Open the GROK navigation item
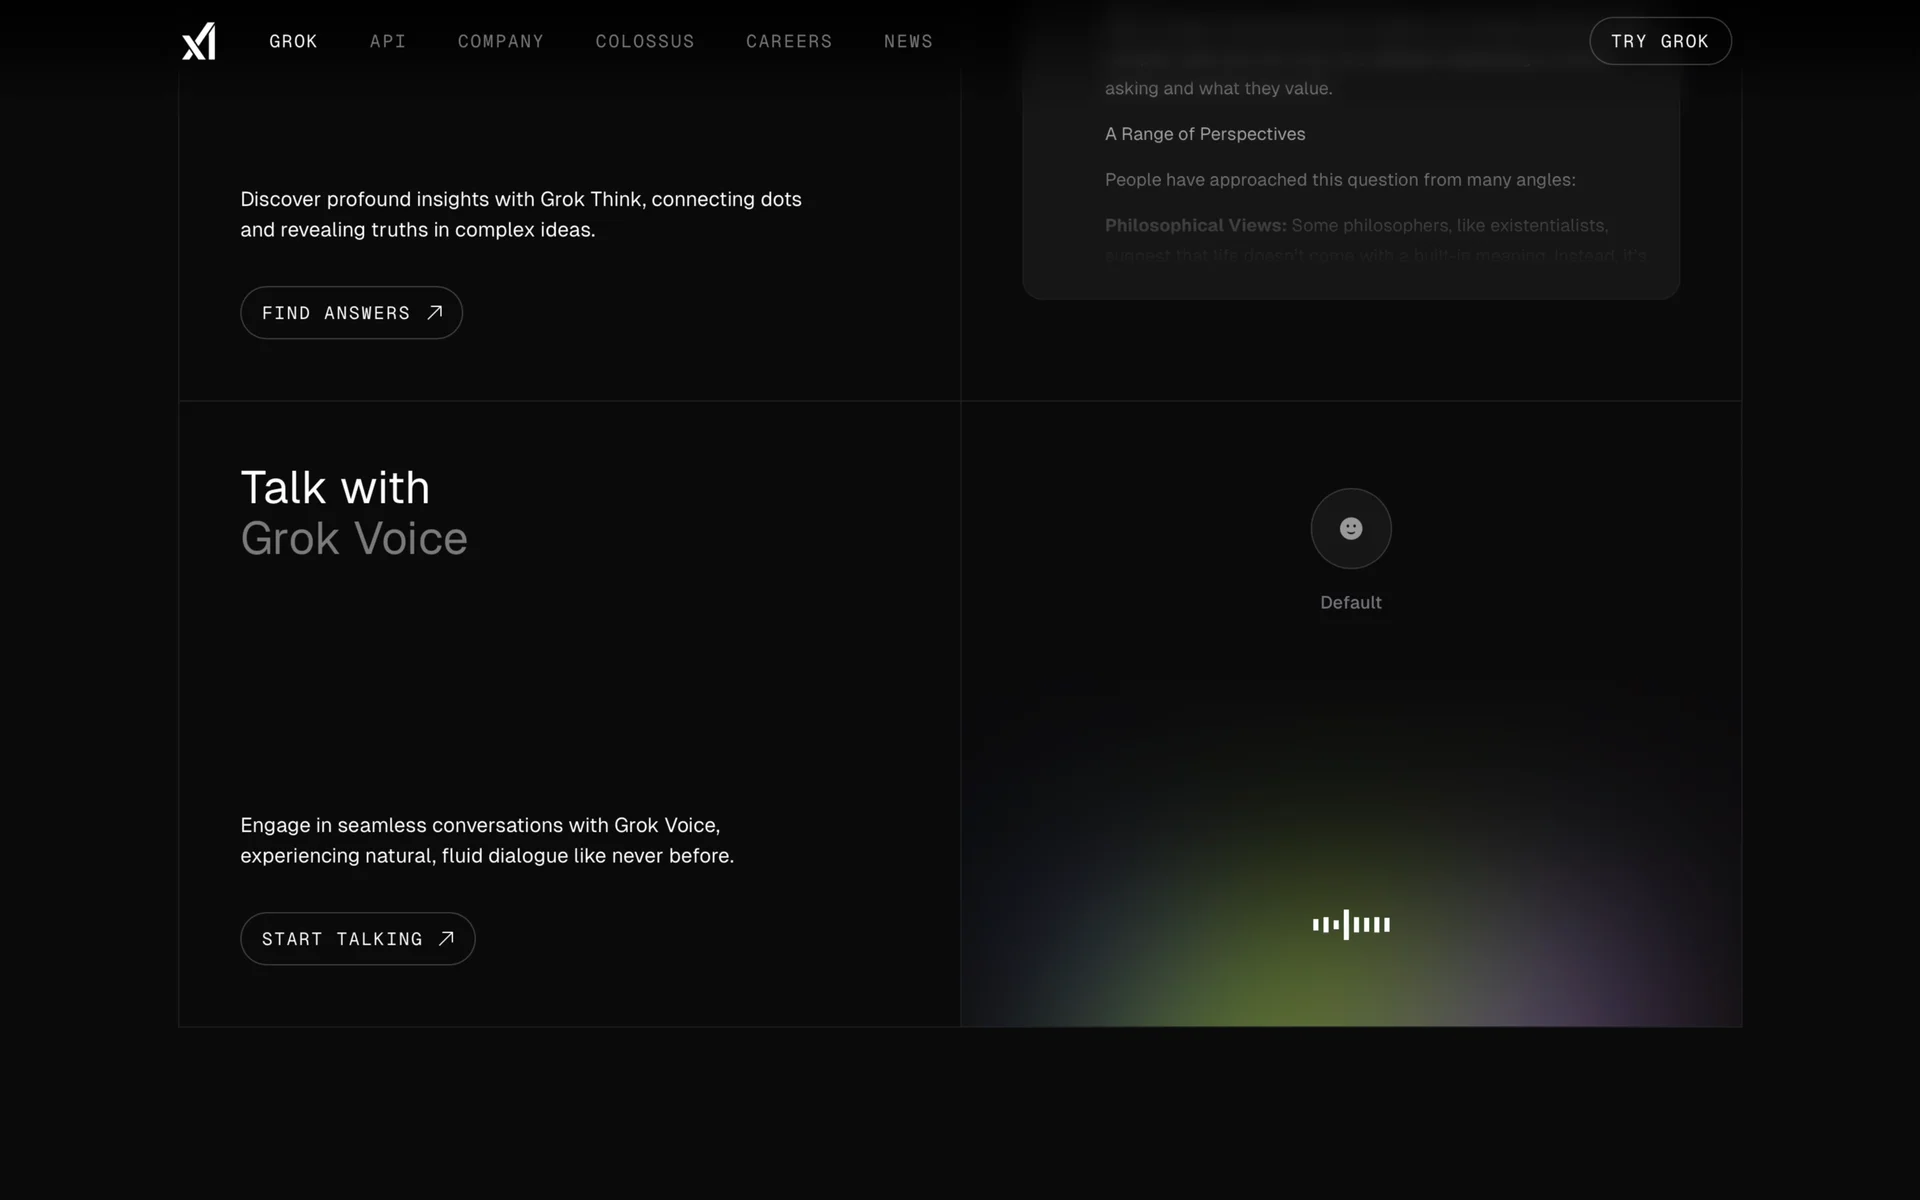The height and width of the screenshot is (1200, 1920). point(293,41)
